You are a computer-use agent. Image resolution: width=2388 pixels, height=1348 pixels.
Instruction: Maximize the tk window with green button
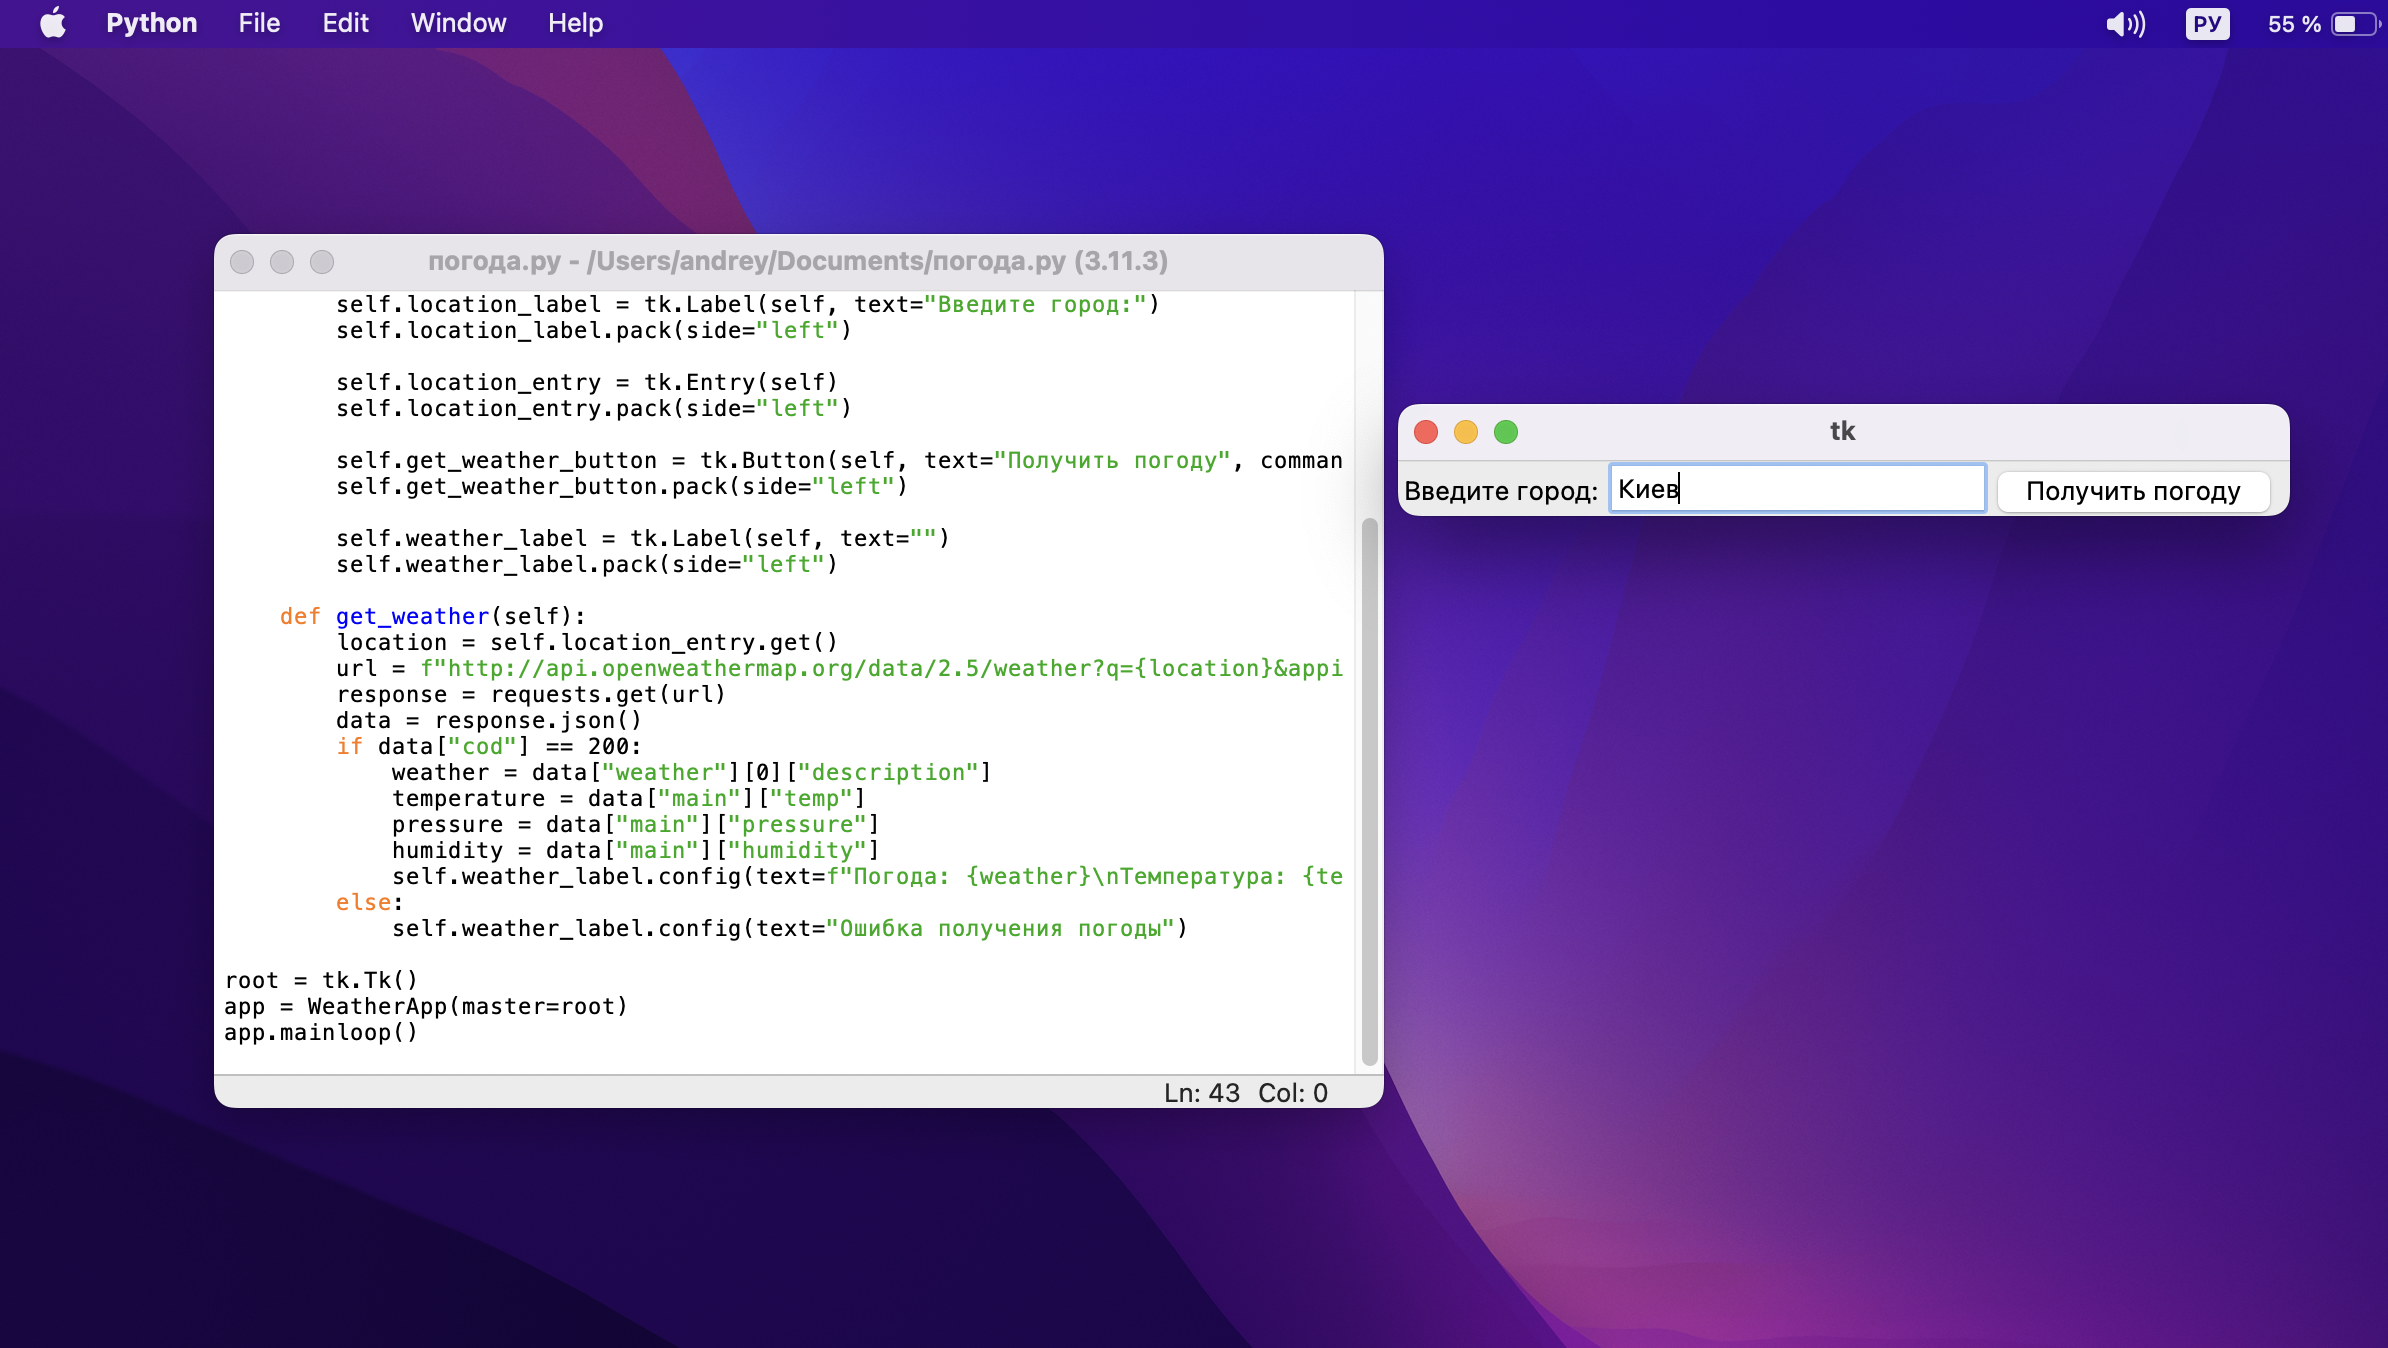click(1506, 432)
